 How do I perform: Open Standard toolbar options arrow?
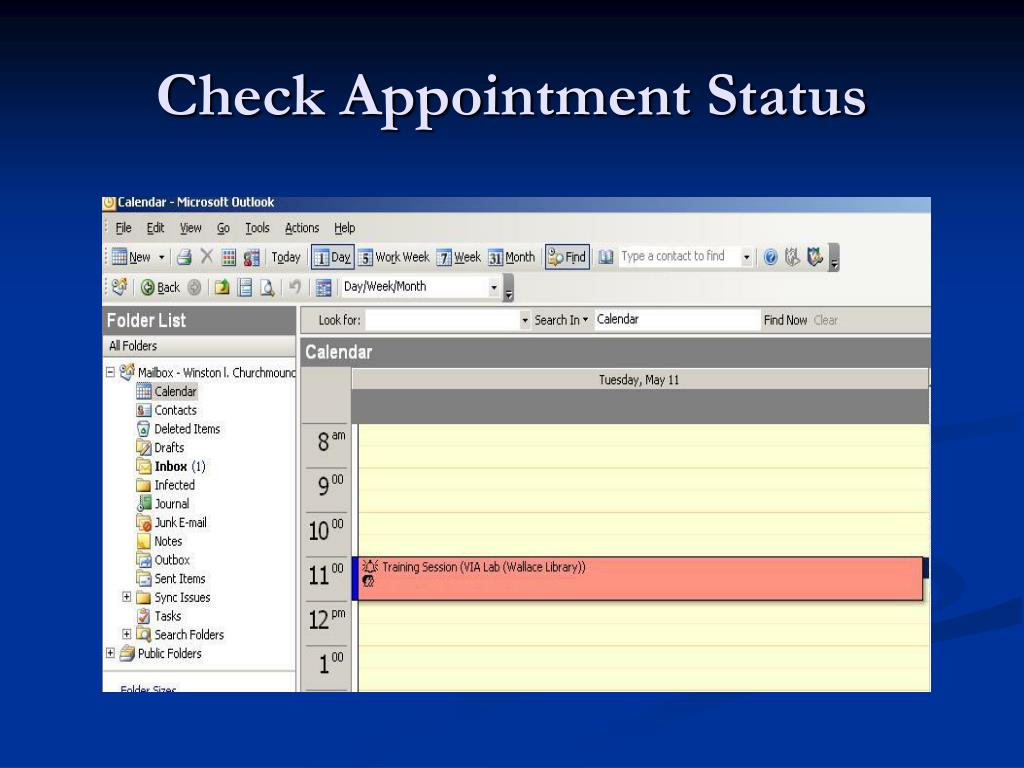point(834,257)
